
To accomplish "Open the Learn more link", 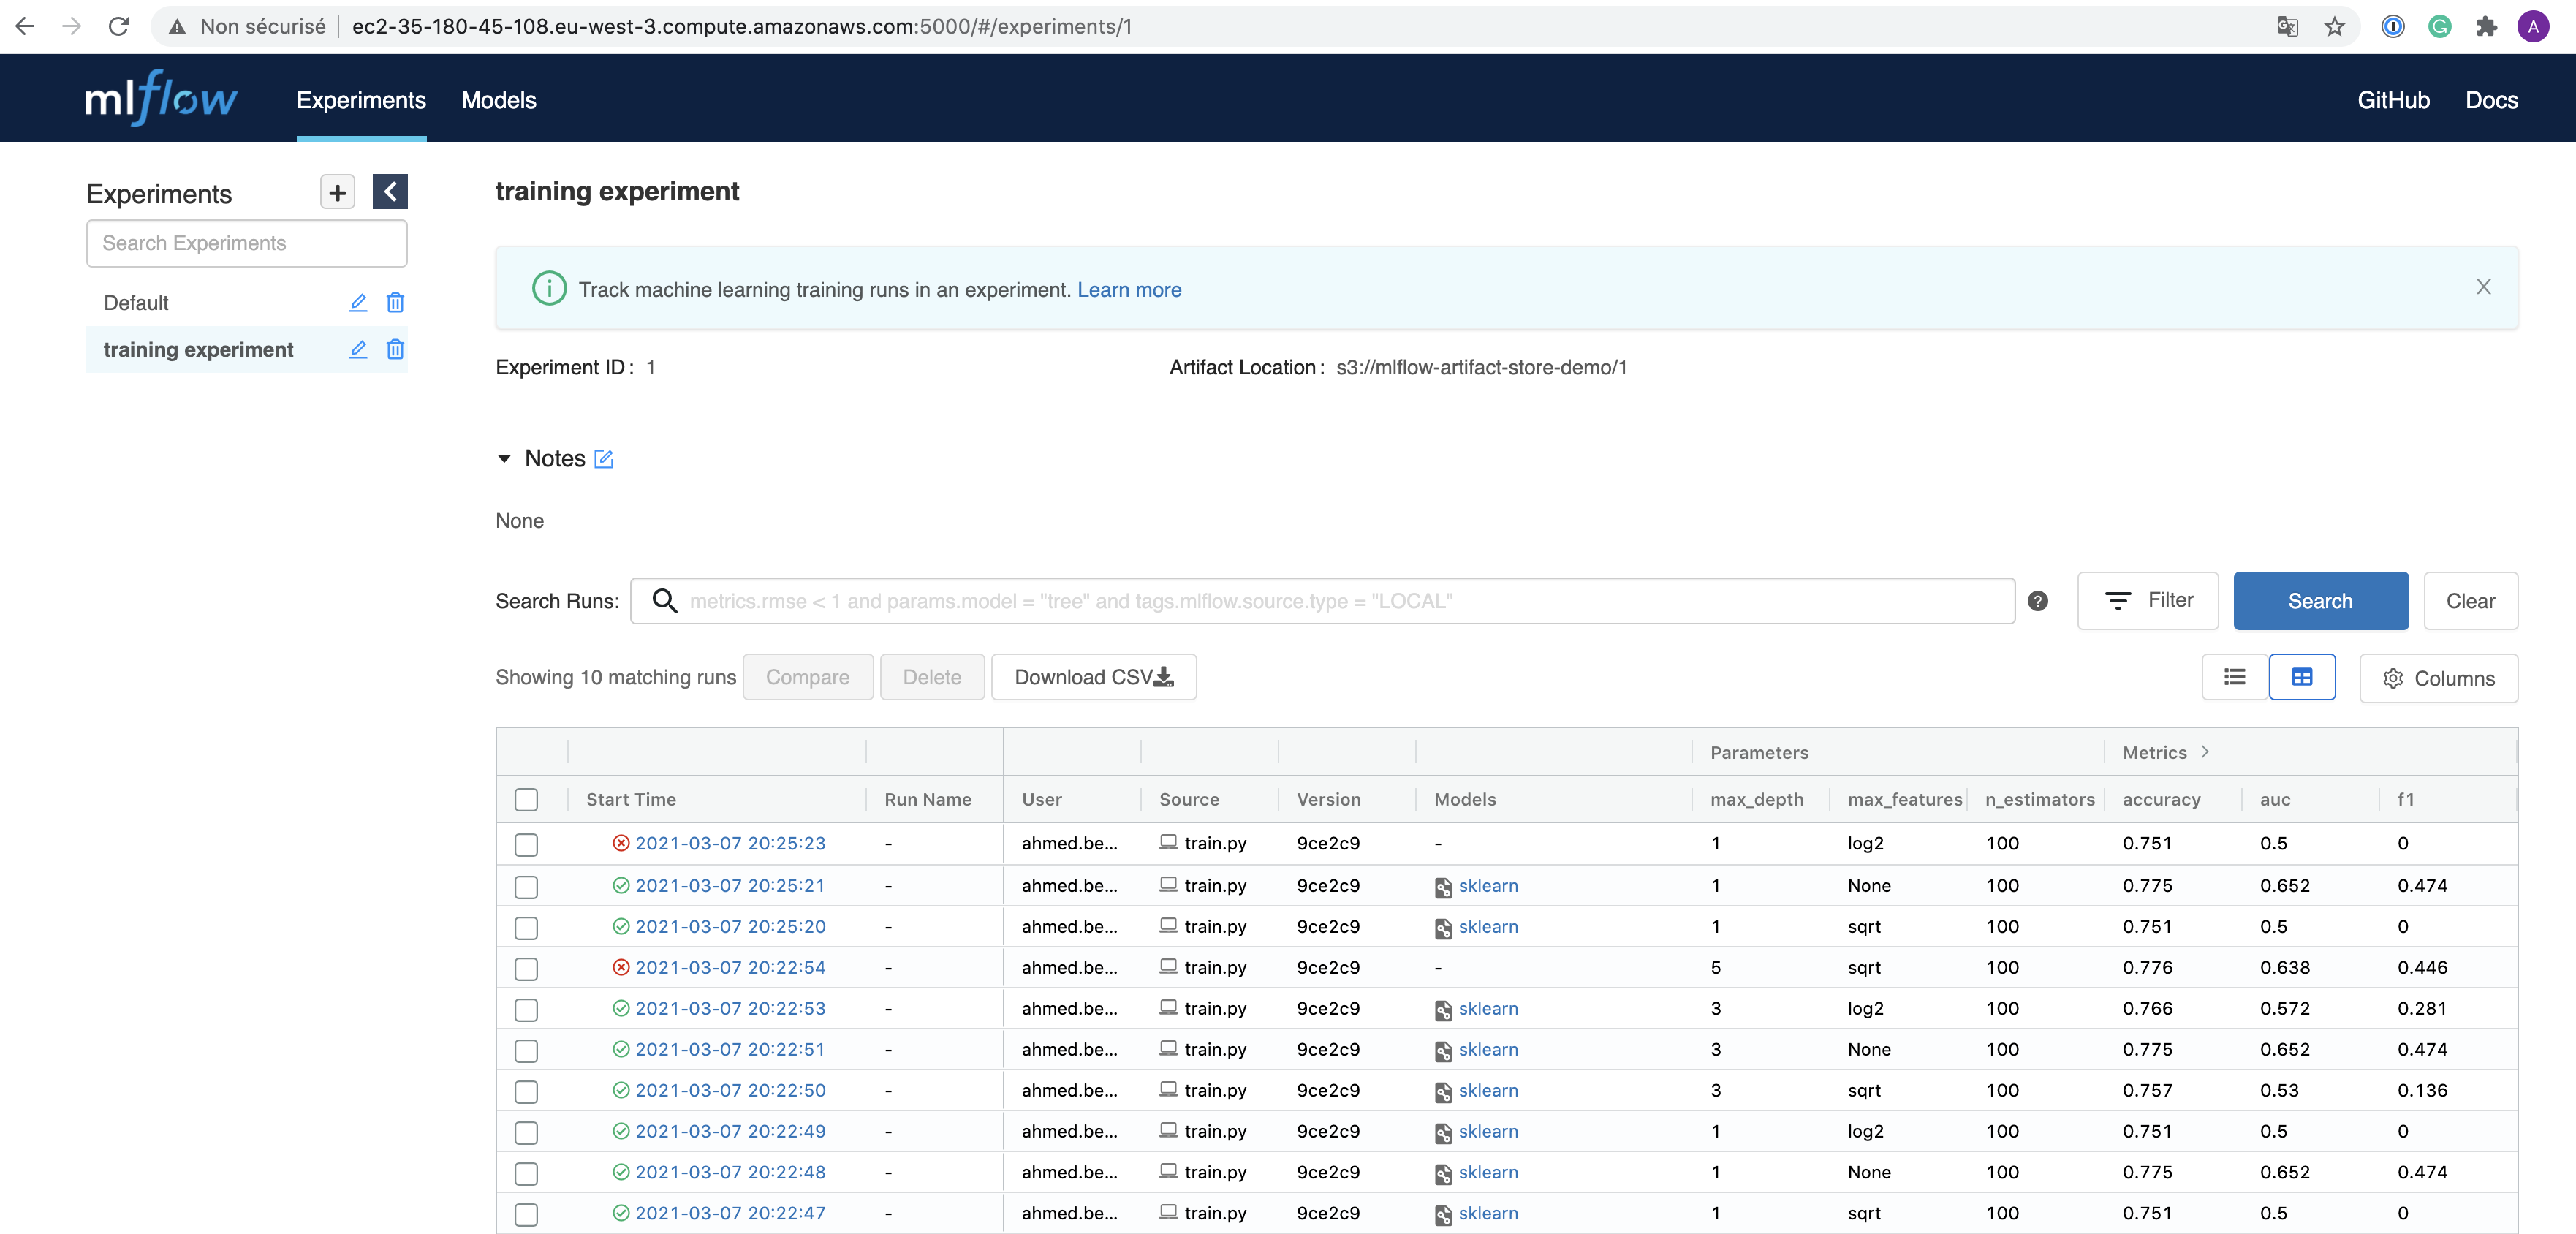I will tap(1128, 290).
